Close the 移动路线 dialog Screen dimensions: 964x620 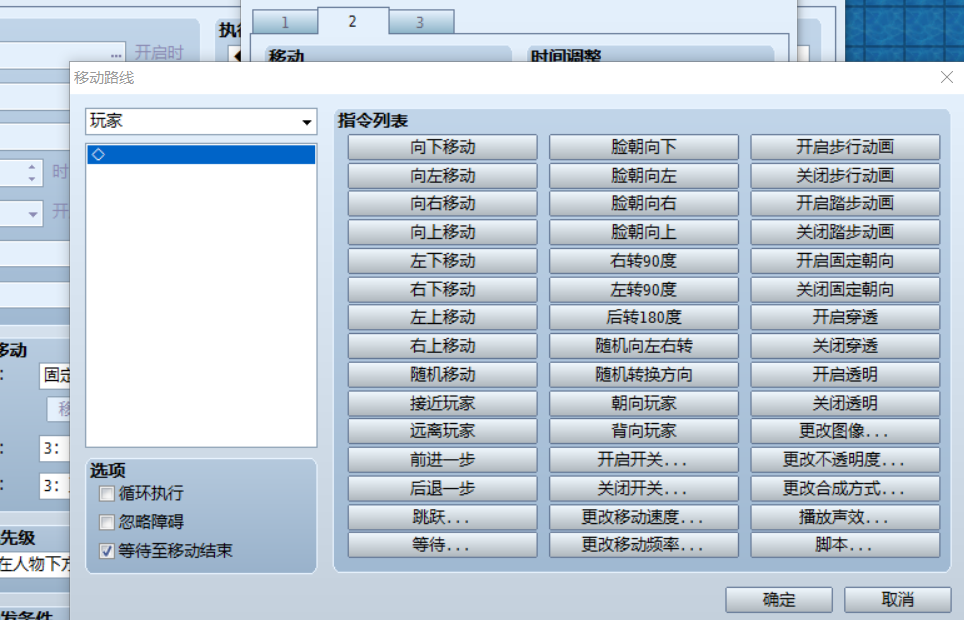[x=947, y=77]
